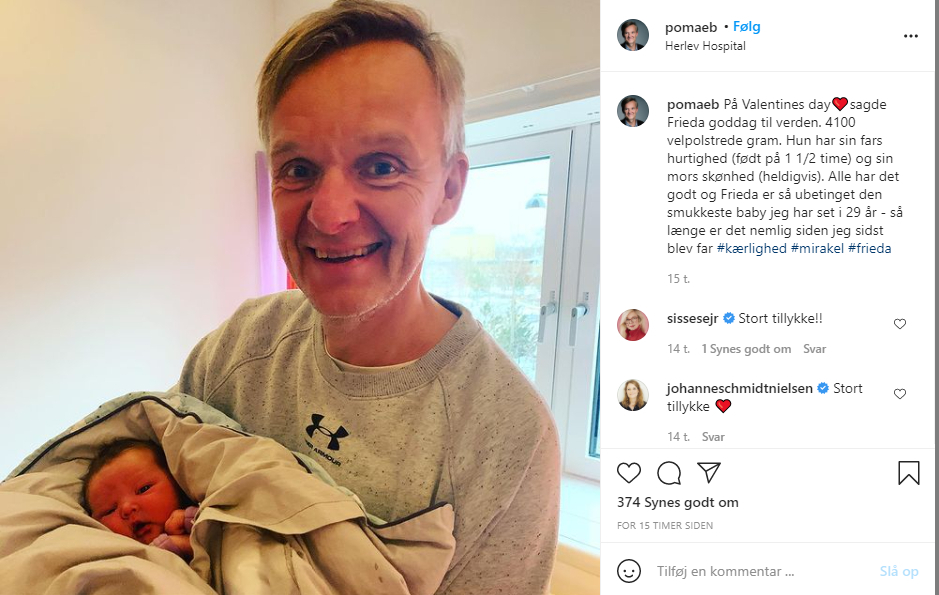Screen dimensions: 939x595
Task: Share post via paper plane icon
Action: point(709,472)
